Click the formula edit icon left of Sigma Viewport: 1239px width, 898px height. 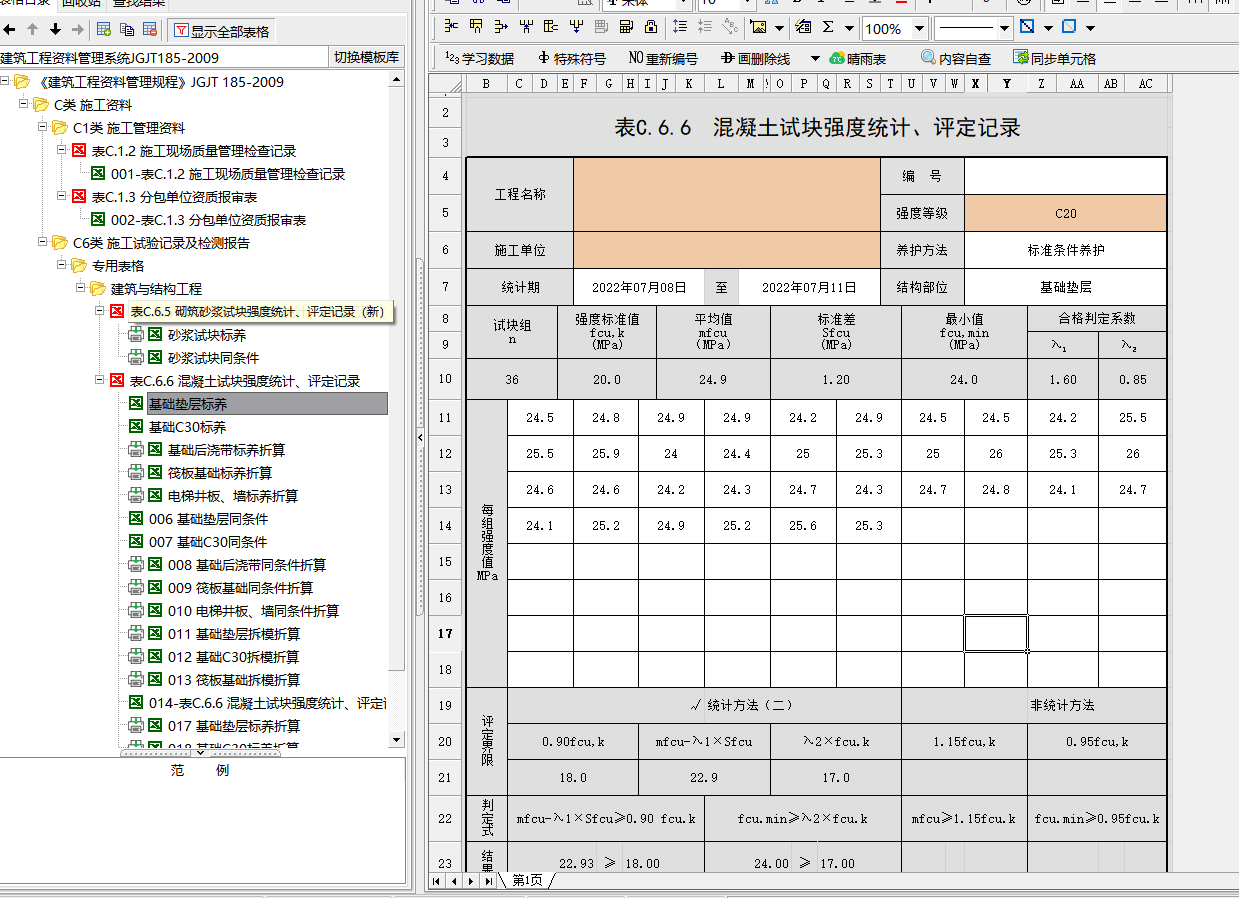[x=805, y=27]
